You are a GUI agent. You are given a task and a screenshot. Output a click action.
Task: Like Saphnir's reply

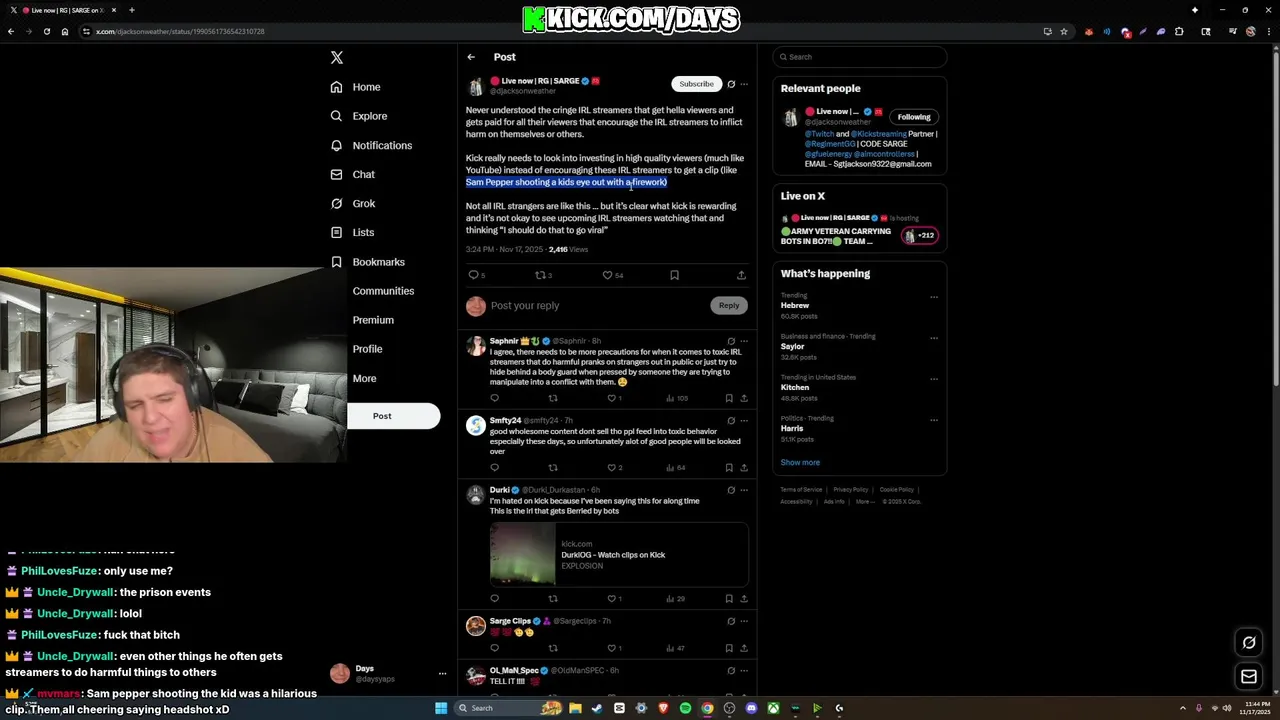tap(612, 398)
